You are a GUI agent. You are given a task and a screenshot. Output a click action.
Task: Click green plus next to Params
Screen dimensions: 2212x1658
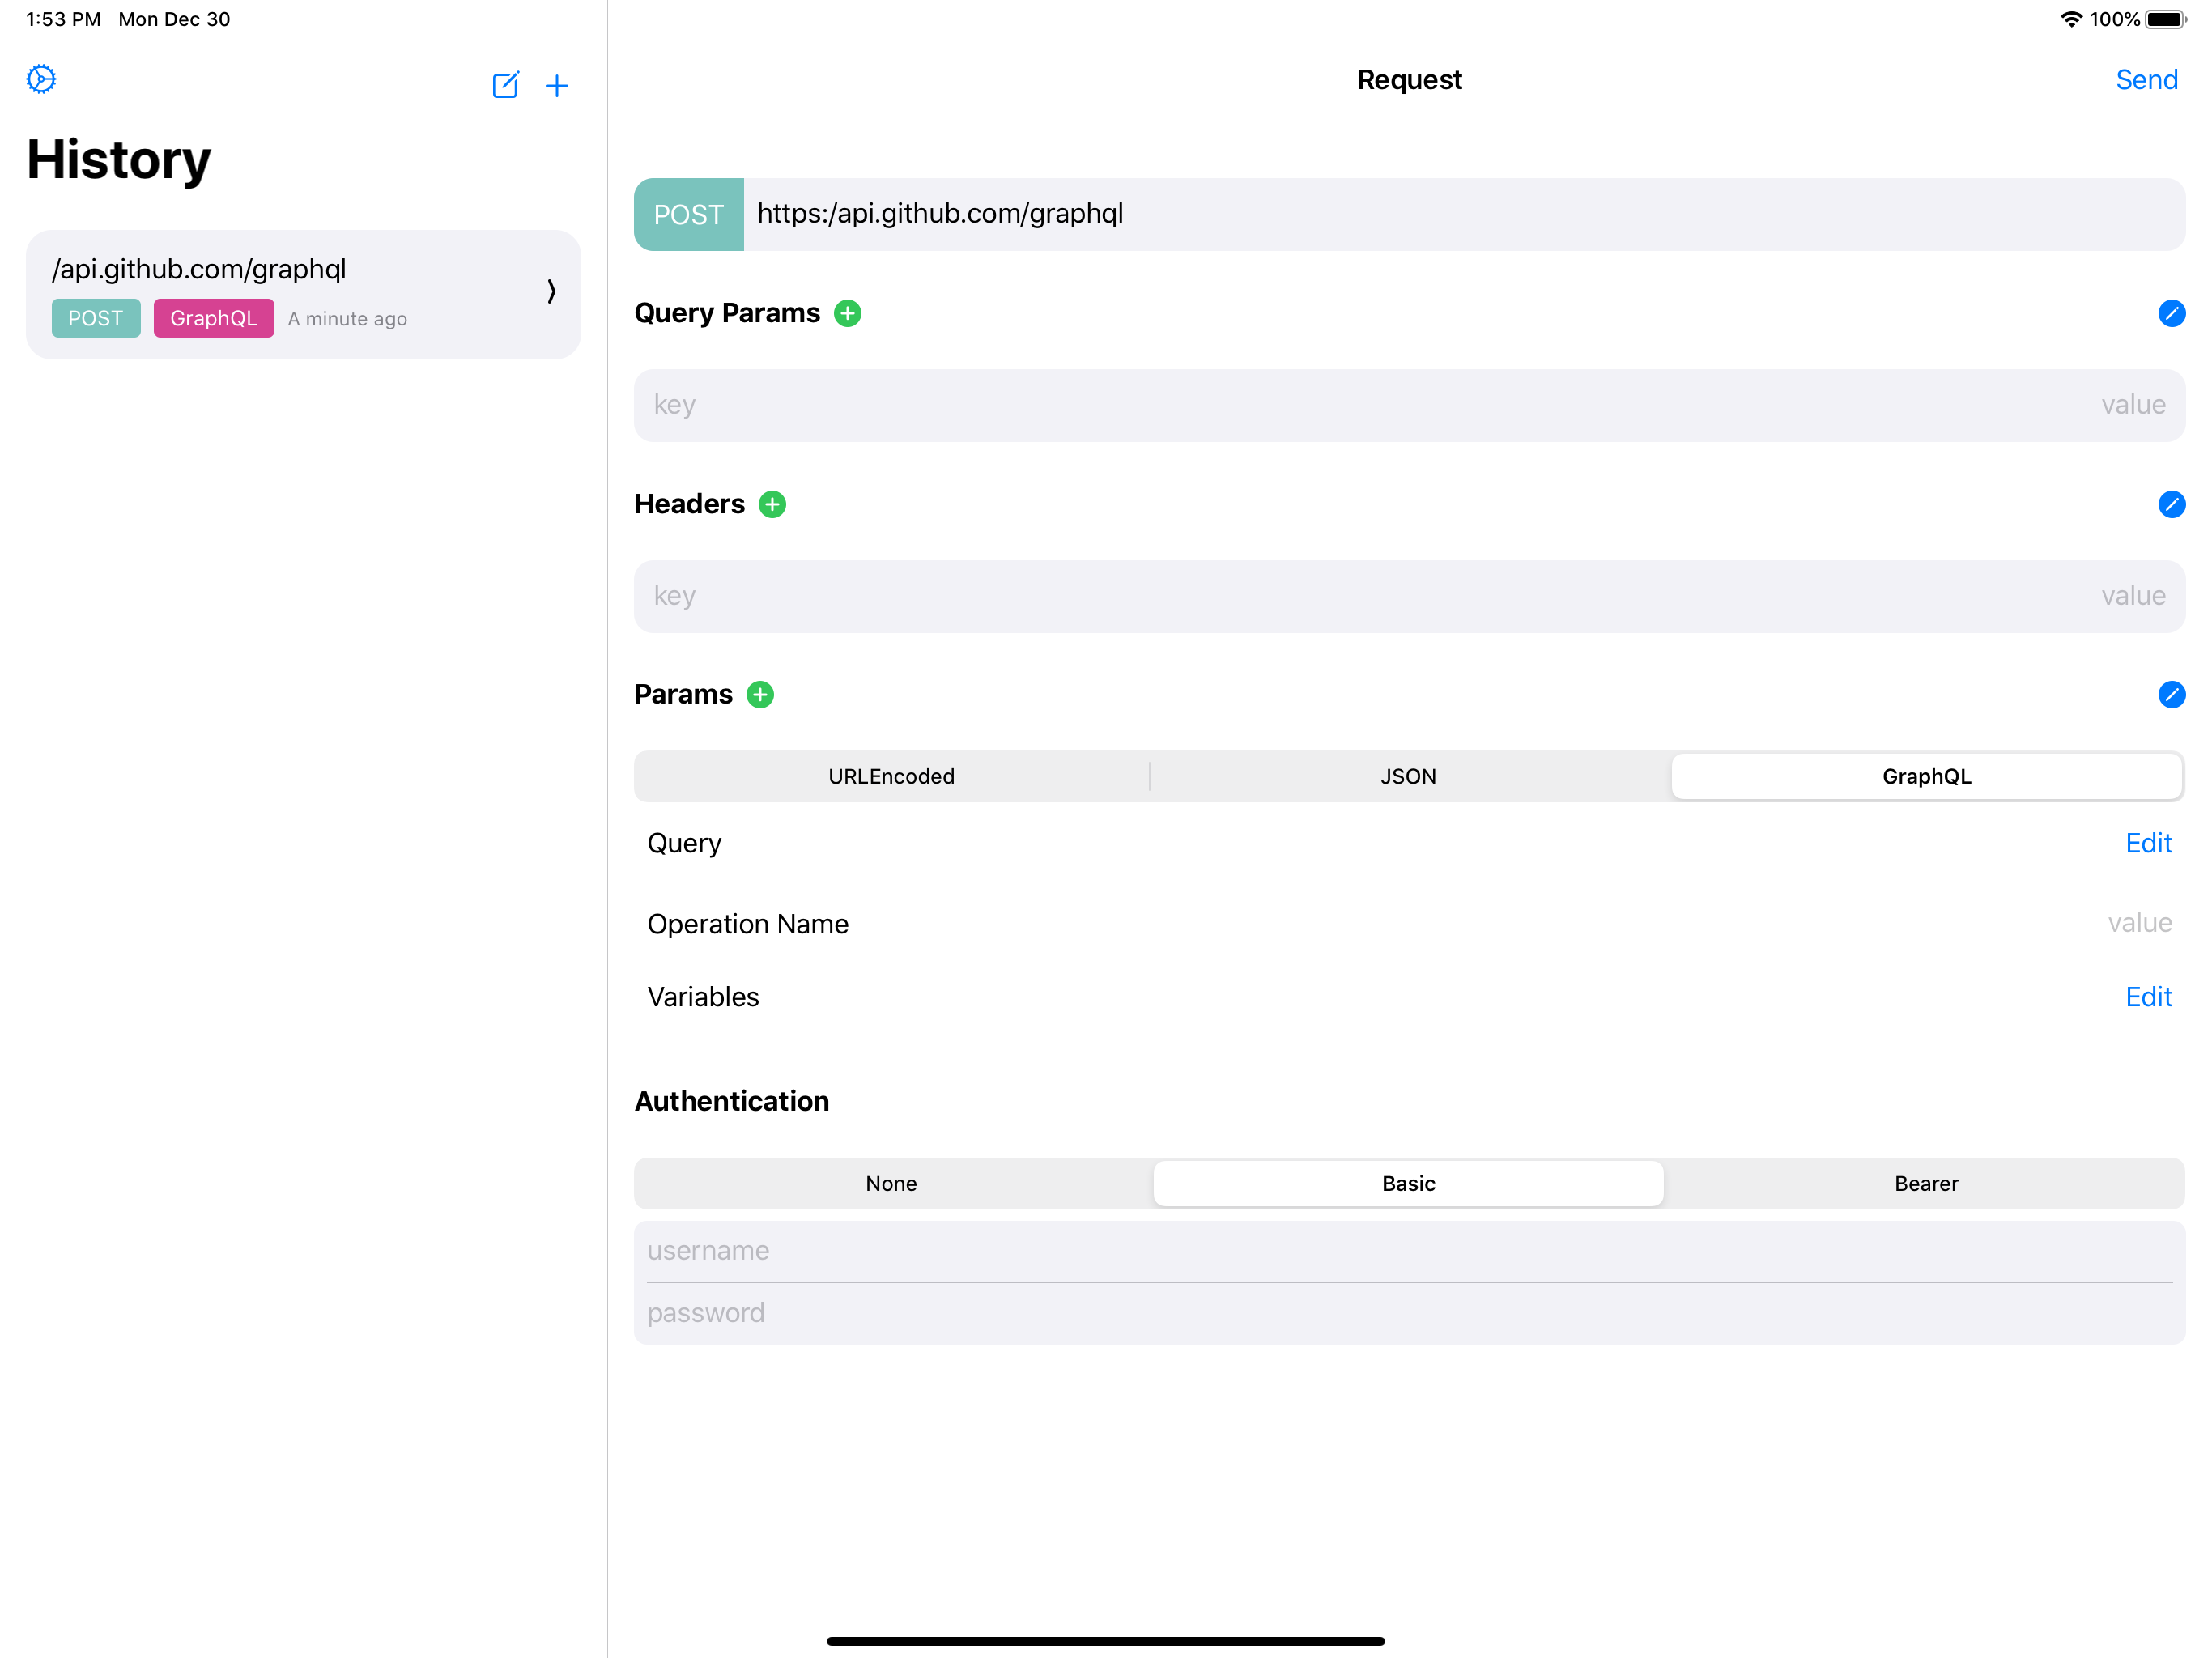click(x=760, y=694)
